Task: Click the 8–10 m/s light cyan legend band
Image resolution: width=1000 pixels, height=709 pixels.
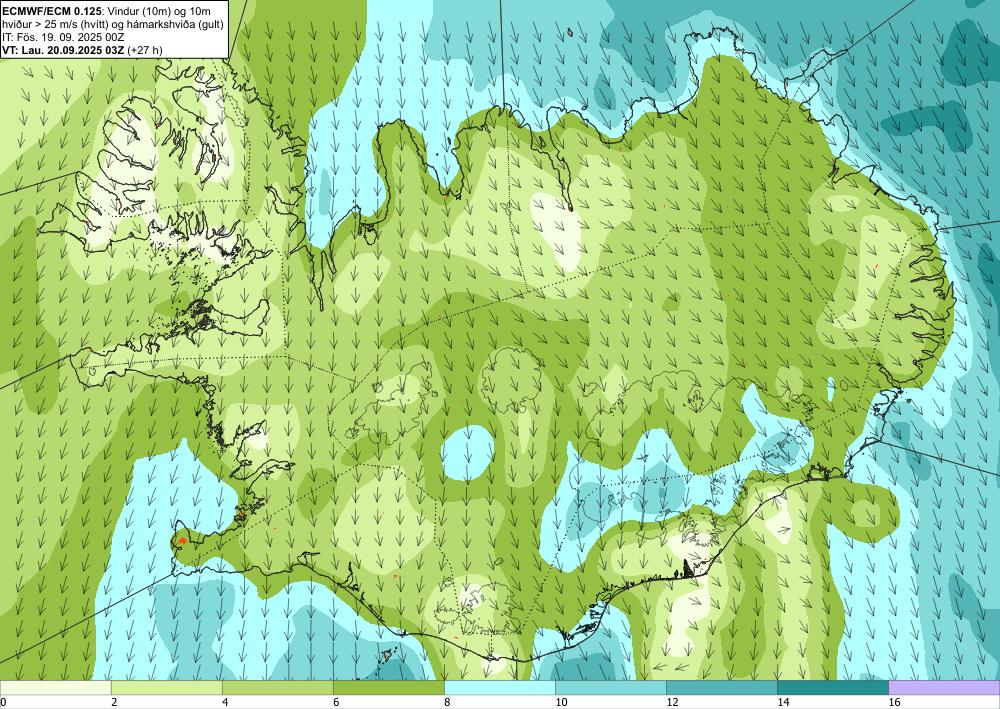Action: click(500, 687)
